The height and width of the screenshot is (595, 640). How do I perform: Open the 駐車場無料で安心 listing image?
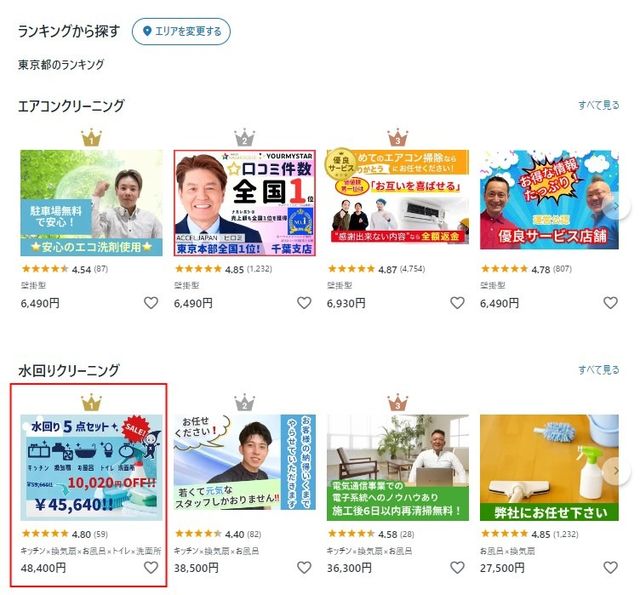coord(92,203)
